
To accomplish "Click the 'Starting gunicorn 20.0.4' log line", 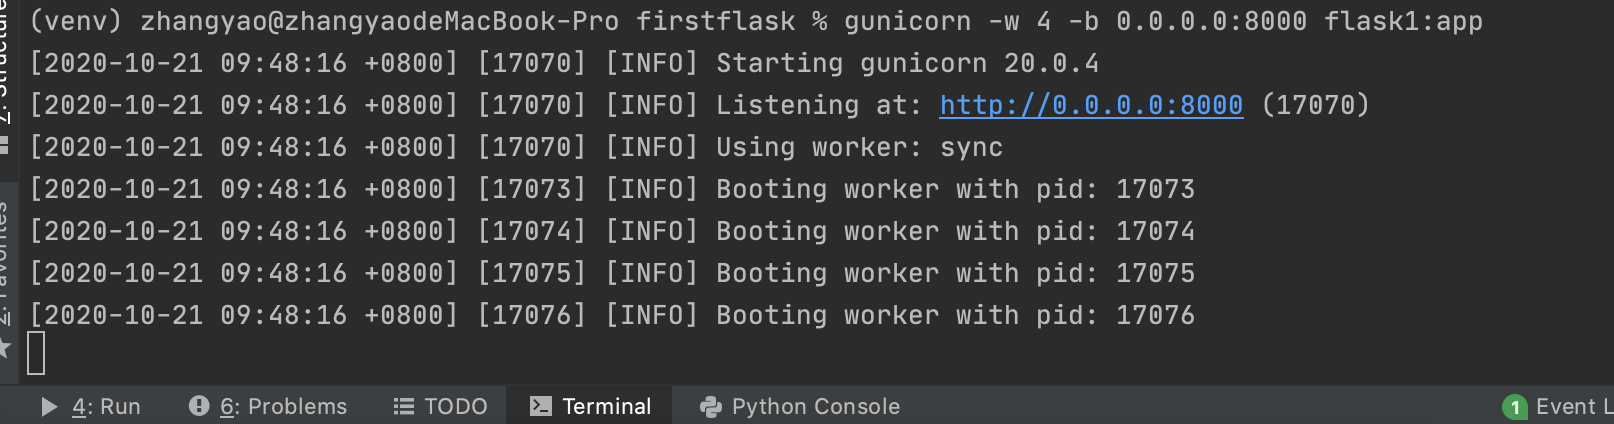I will click(x=563, y=63).
